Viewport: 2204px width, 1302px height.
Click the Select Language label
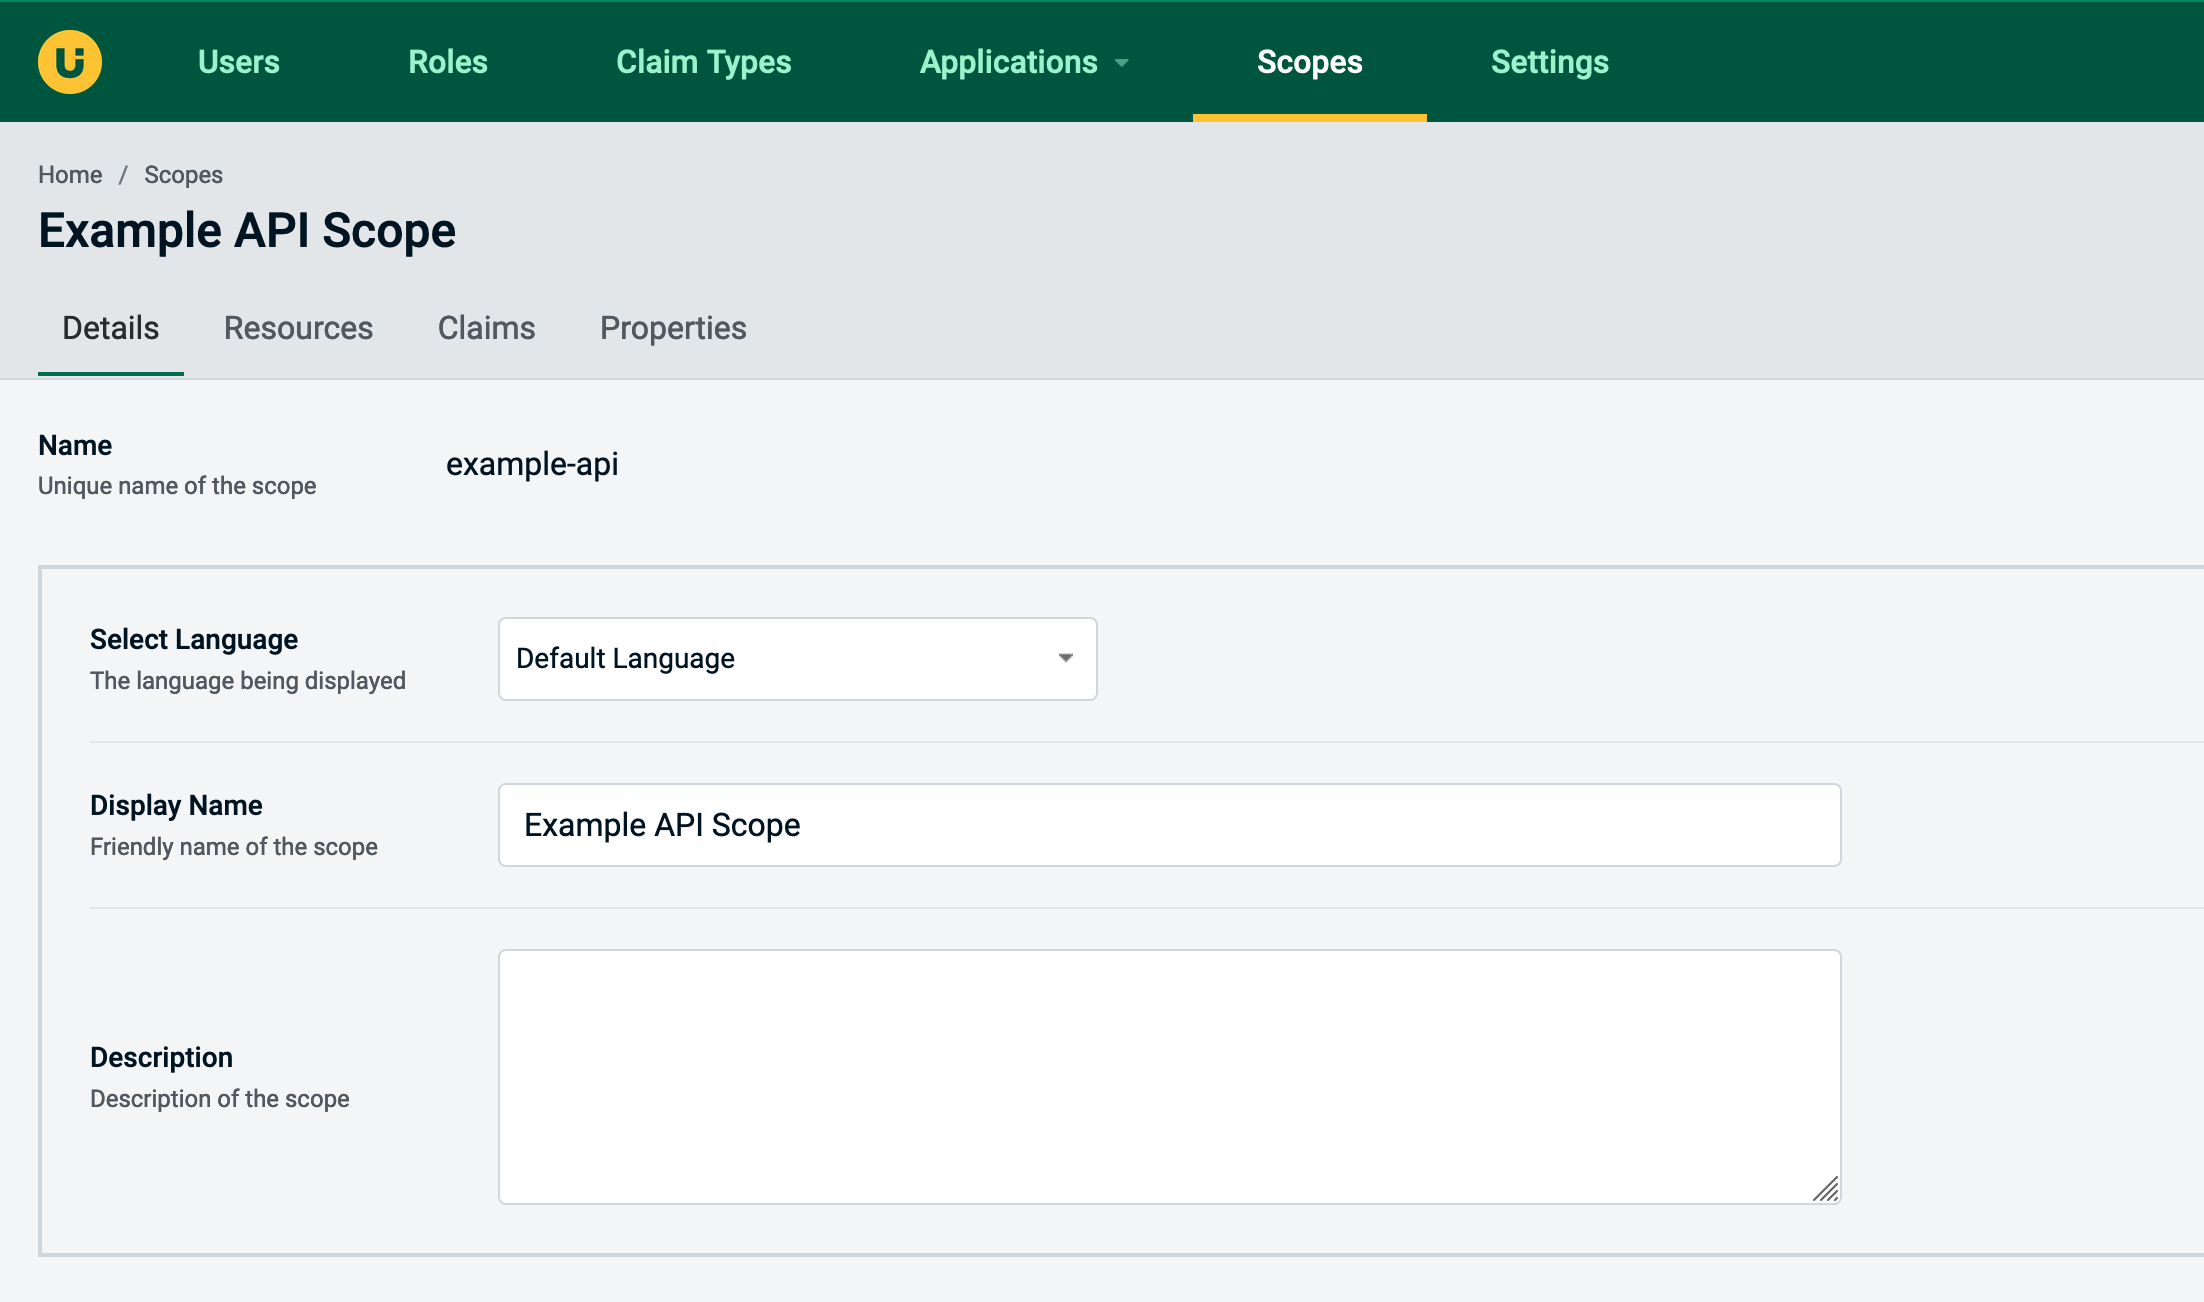[194, 639]
